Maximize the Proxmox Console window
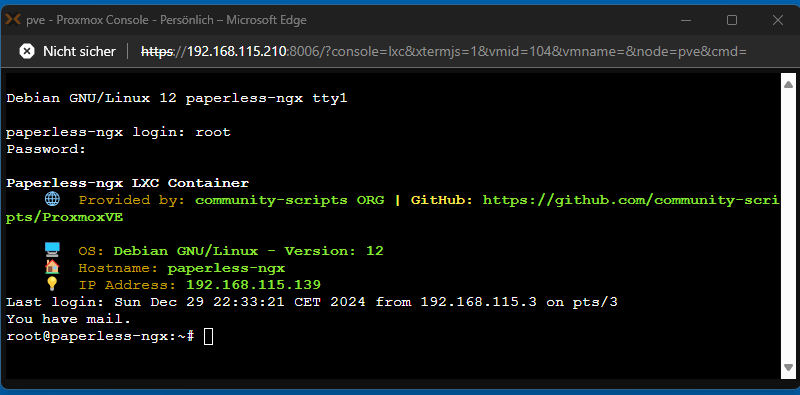Image resolution: width=800 pixels, height=395 pixels. coord(732,20)
